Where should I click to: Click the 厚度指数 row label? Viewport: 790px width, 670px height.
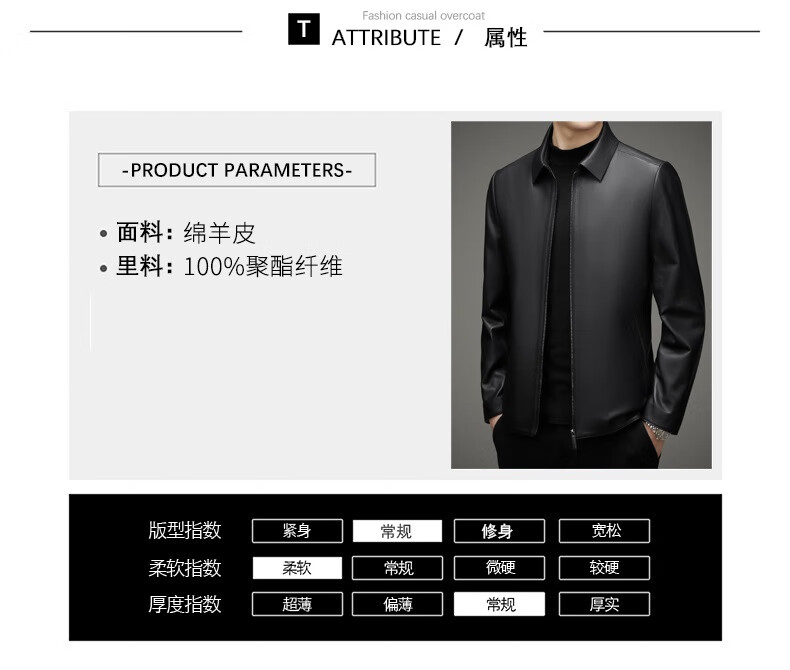(x=184, y=604)
